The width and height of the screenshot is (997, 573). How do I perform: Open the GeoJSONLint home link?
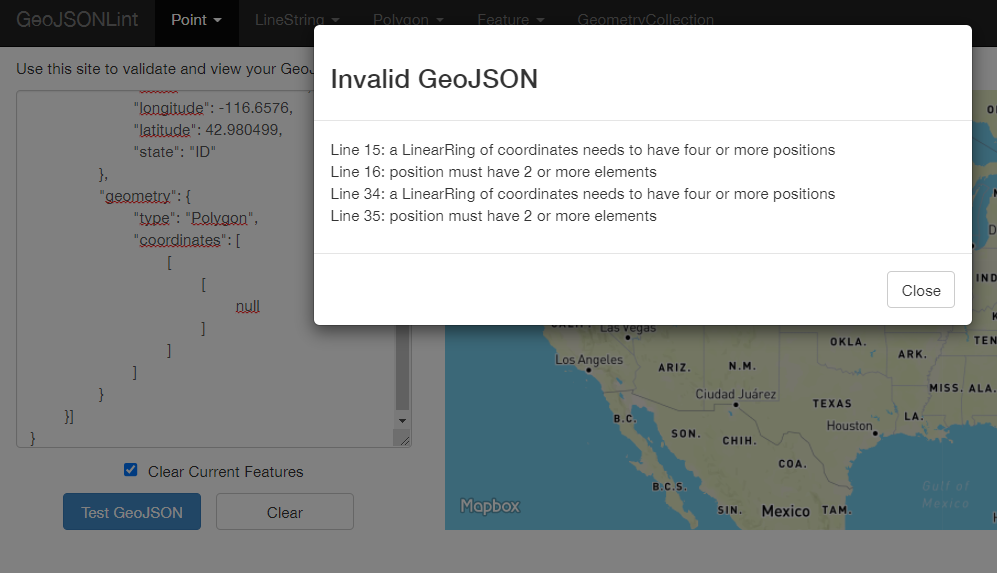(77, 20)
